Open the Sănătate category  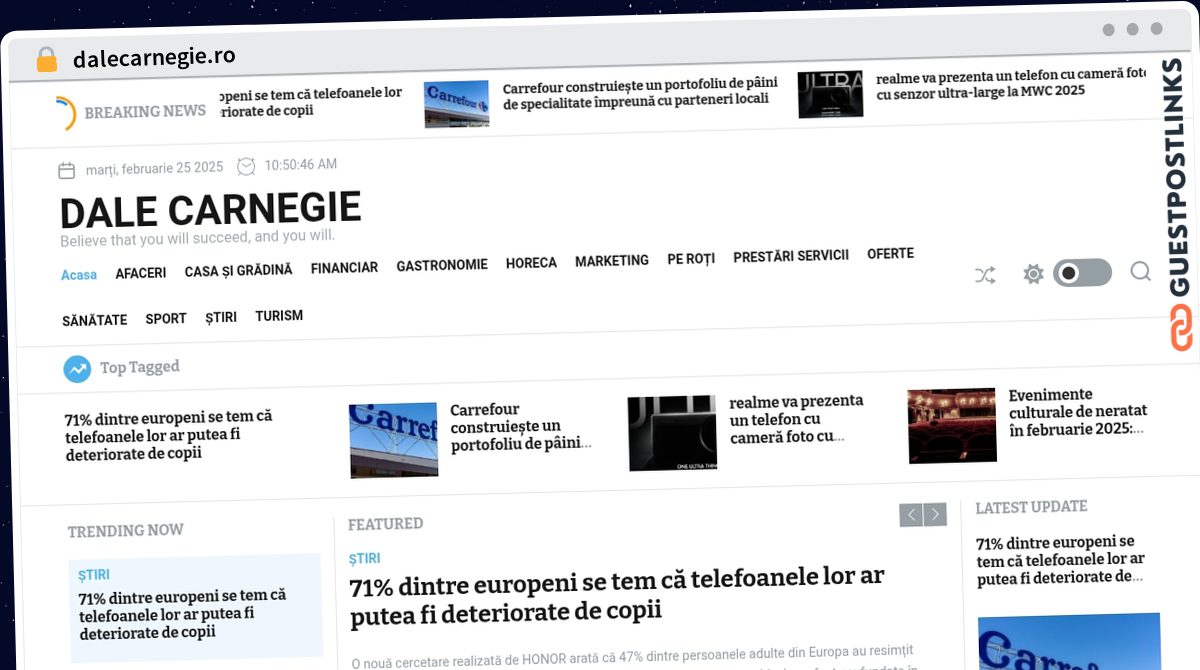[95, 321]
